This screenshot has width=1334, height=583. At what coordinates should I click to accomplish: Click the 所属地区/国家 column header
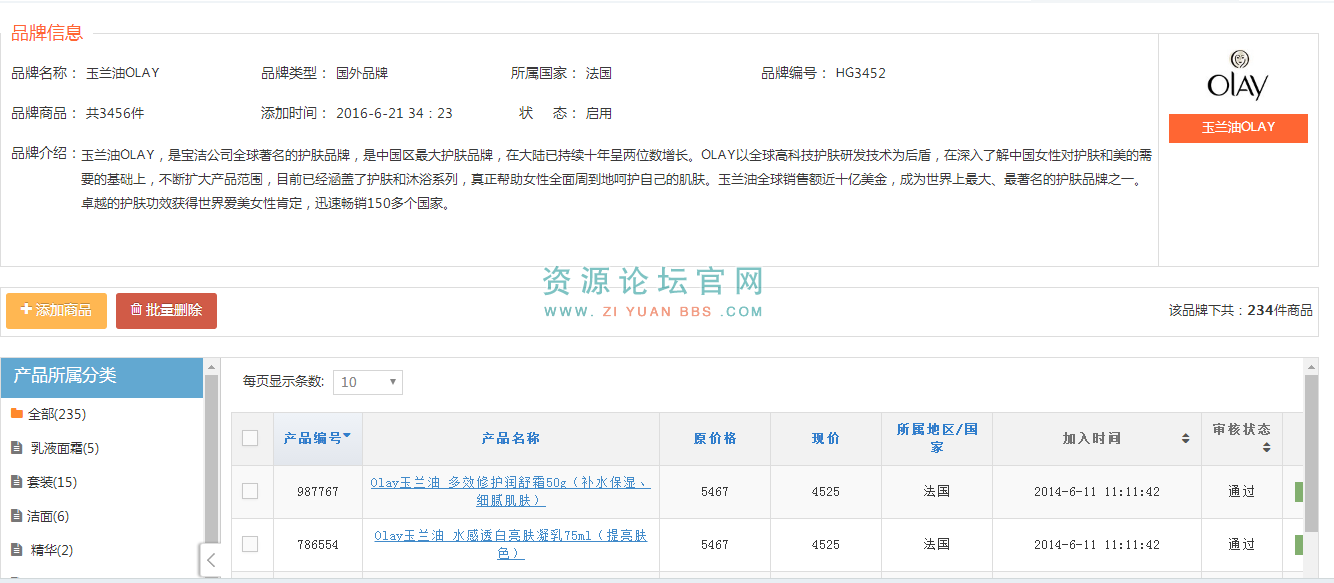click(937, 438)
